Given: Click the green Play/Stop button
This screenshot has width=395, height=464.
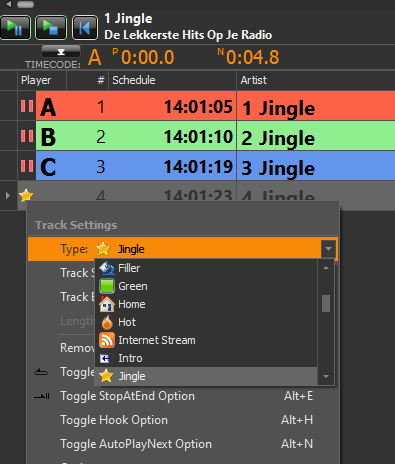Looking at the screenshot, I should (51, 28).
